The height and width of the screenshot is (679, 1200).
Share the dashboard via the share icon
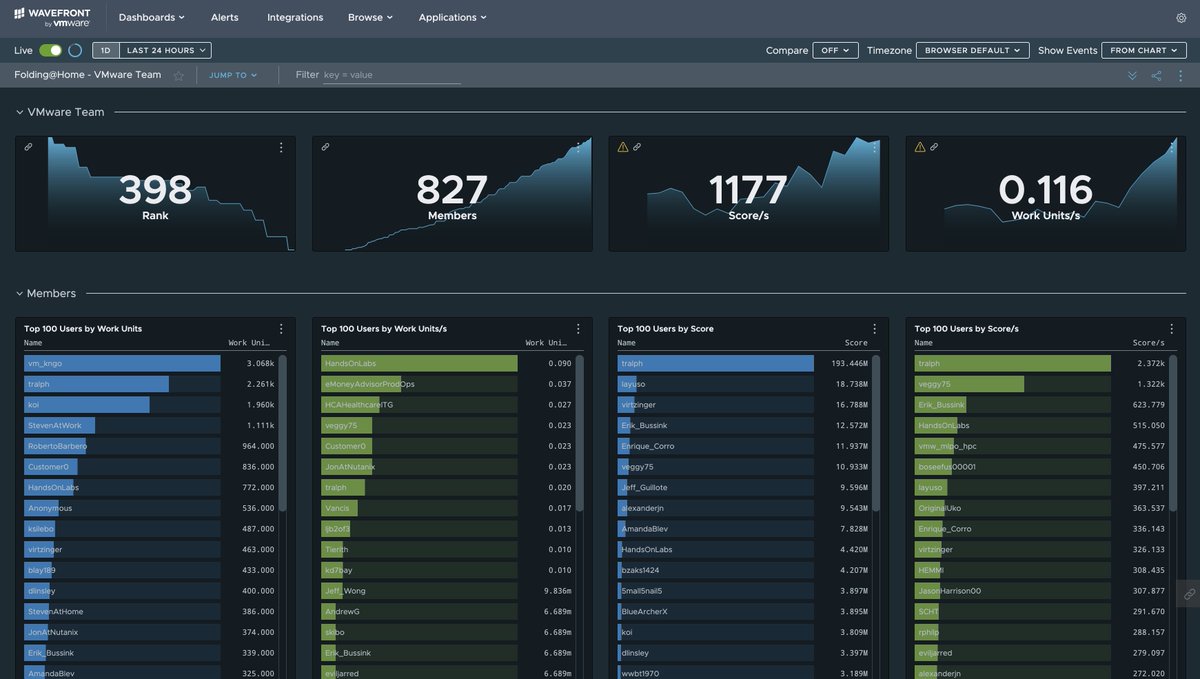coord(1155,74)
